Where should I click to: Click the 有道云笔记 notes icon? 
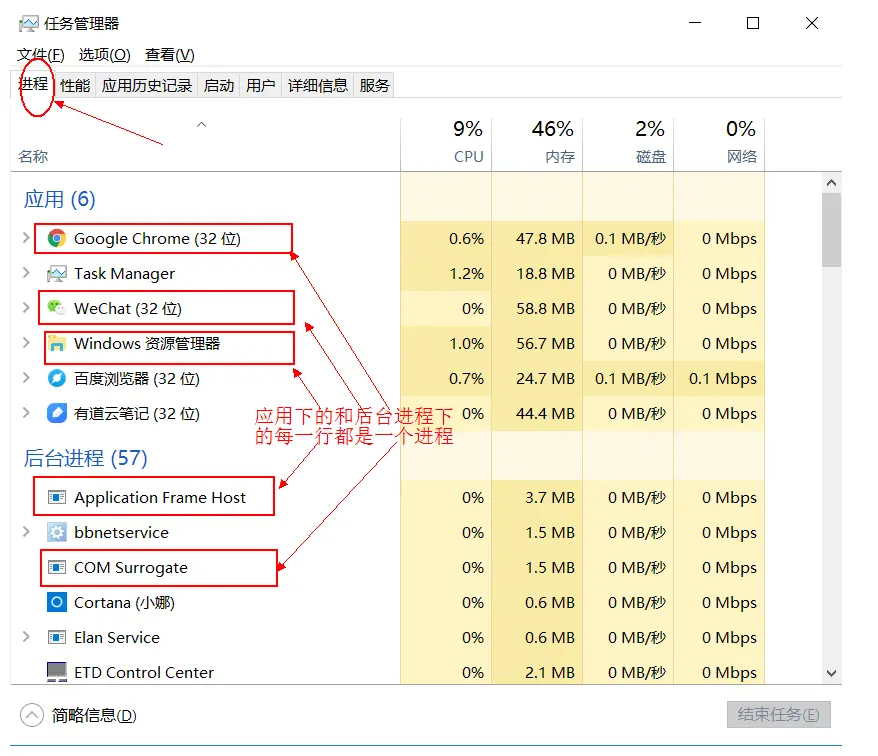59,413
